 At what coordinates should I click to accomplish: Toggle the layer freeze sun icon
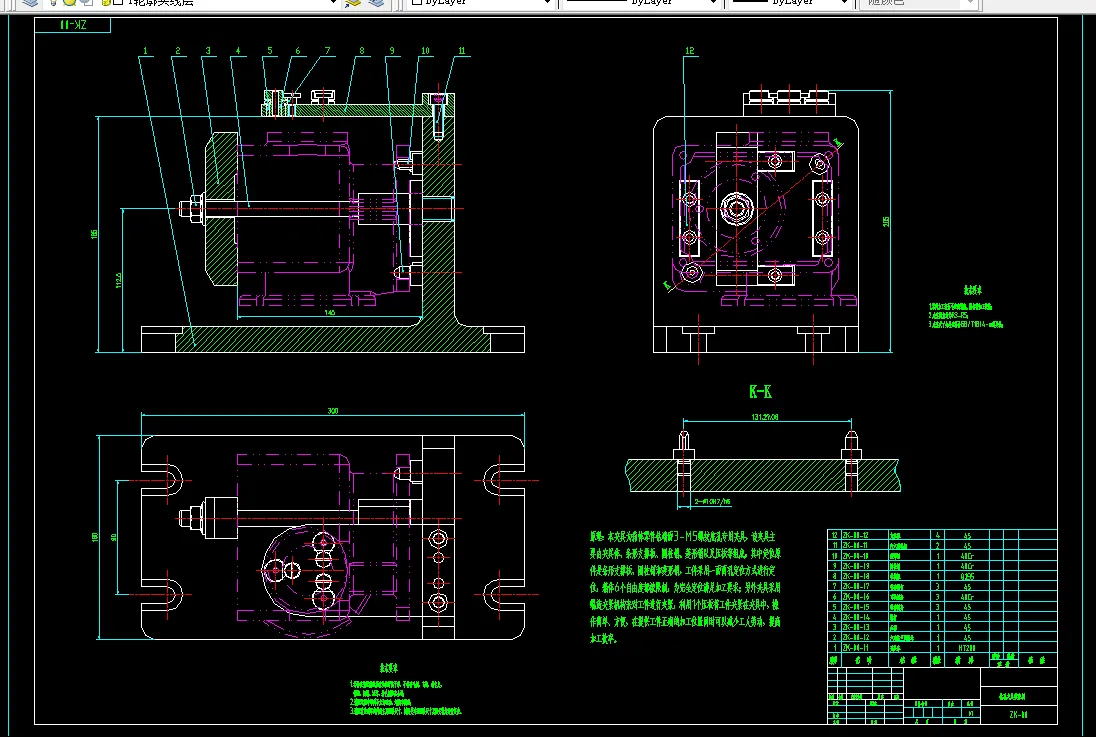[71, 3]
